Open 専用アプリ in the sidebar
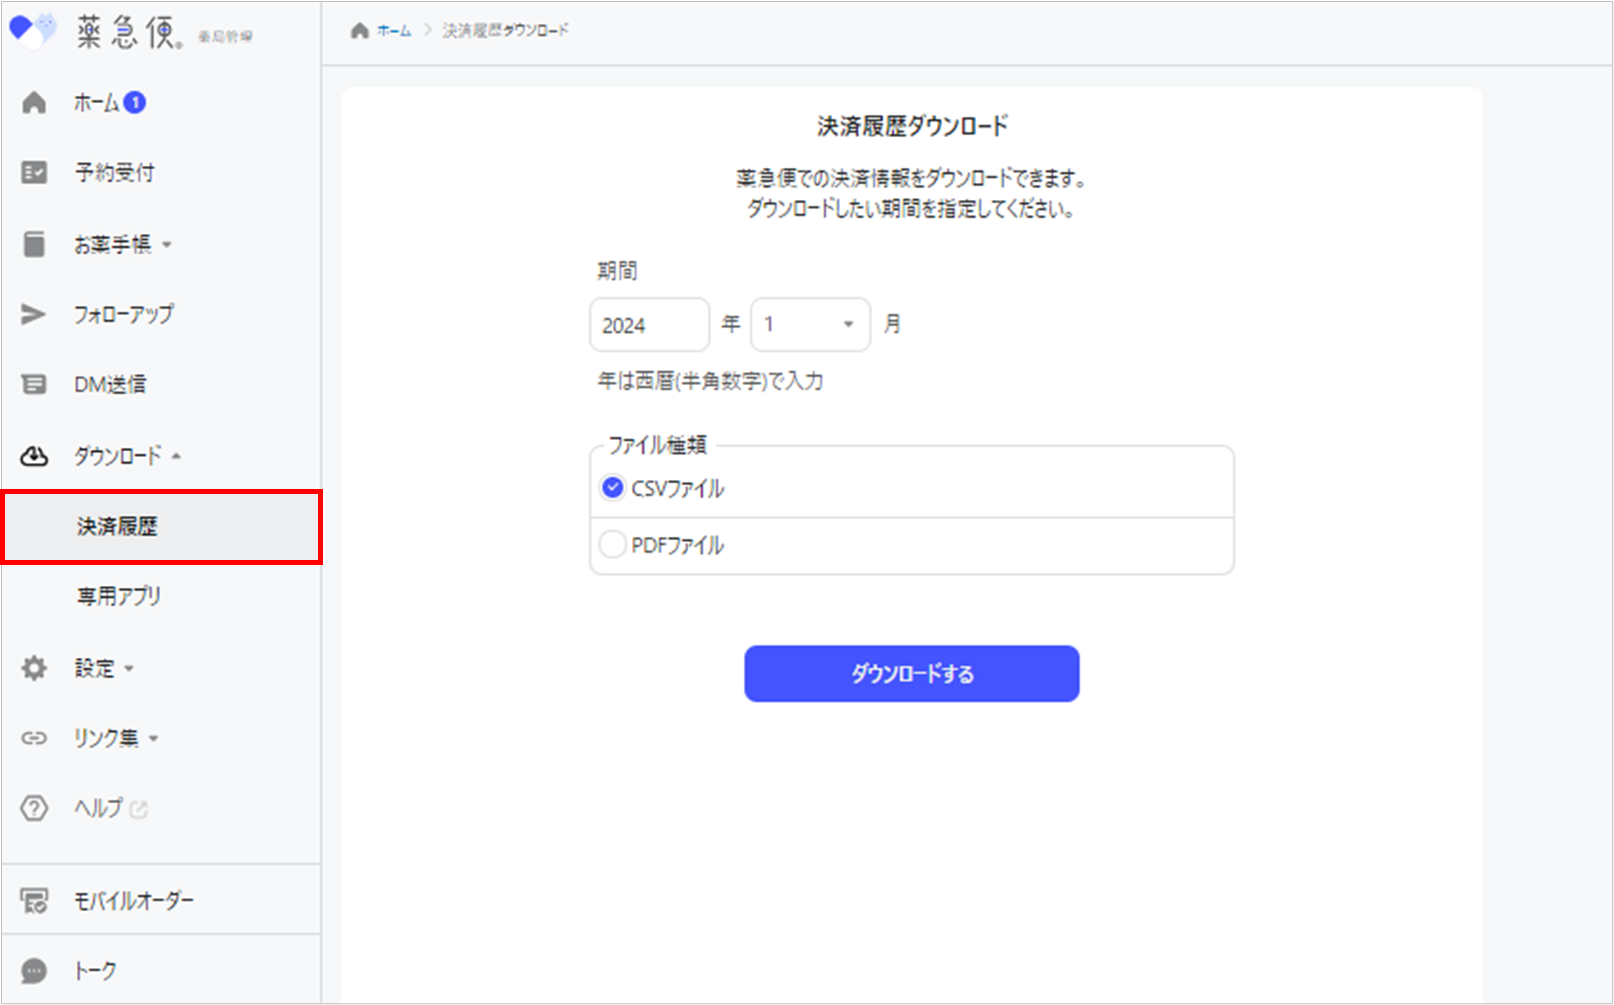Viewport: 1614px width, 1005px height. tap(119, 596)
